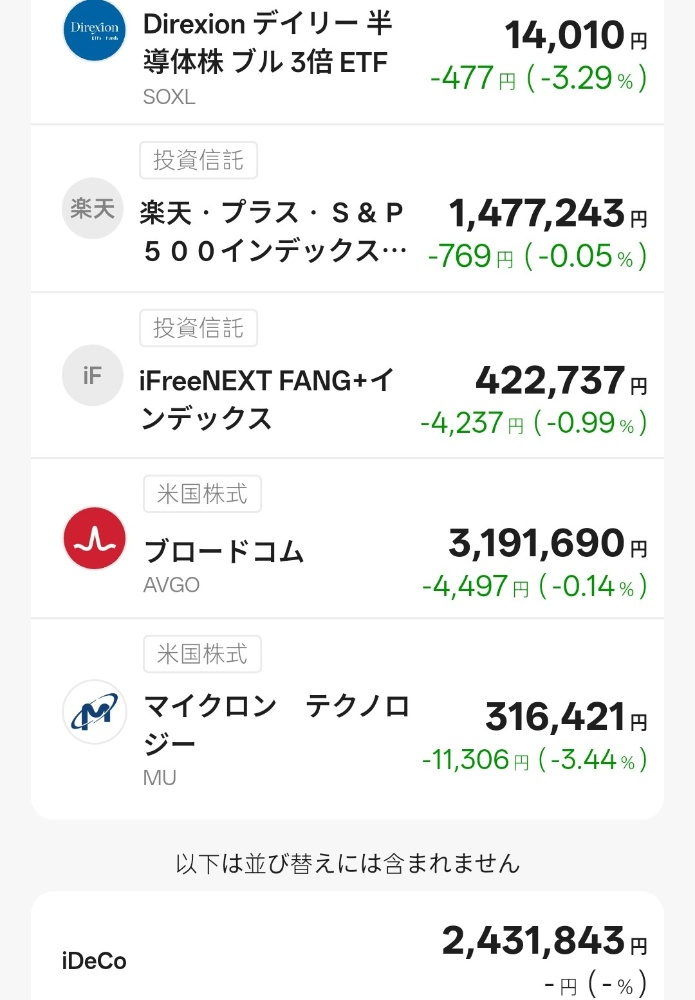Tap the 3,191,690円 Broadcom valuation
Image resolution: width=695 pixels, height=1000 pixels.
point(548,543)
